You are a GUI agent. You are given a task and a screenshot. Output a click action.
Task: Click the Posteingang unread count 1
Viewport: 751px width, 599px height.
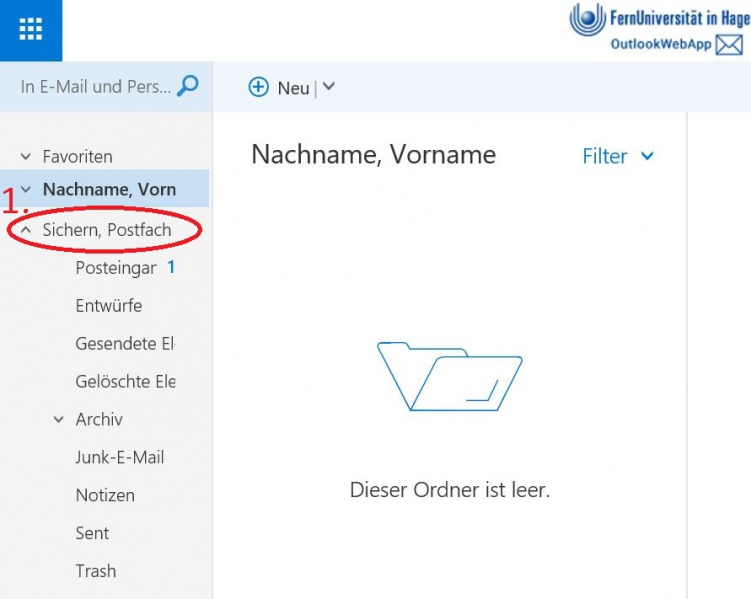(x=171, y=267)
